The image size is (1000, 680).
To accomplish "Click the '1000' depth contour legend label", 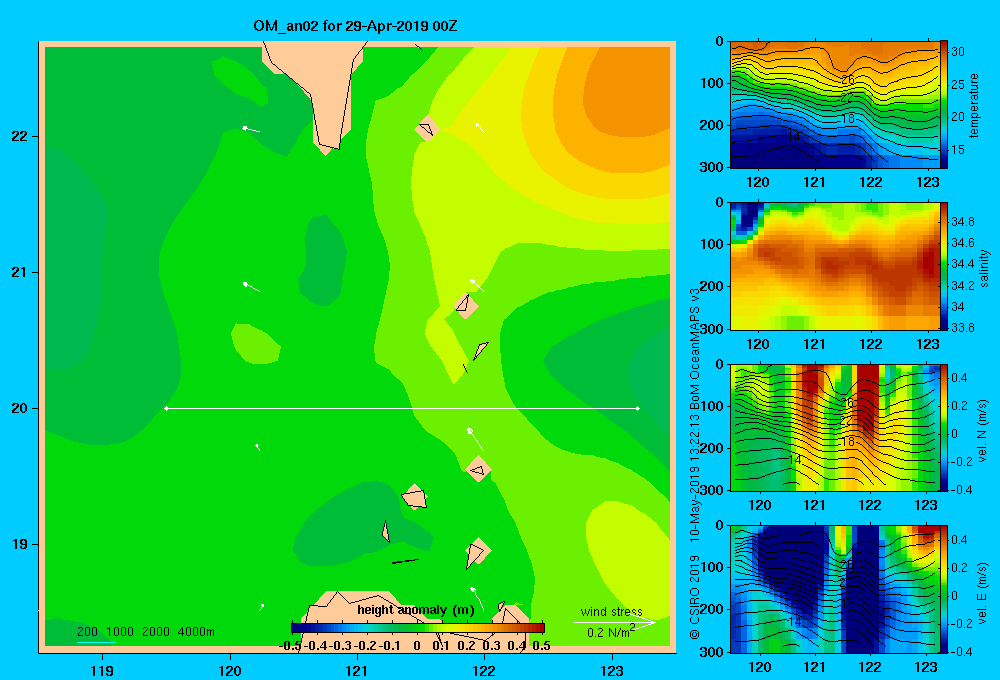I will [120, 632].
